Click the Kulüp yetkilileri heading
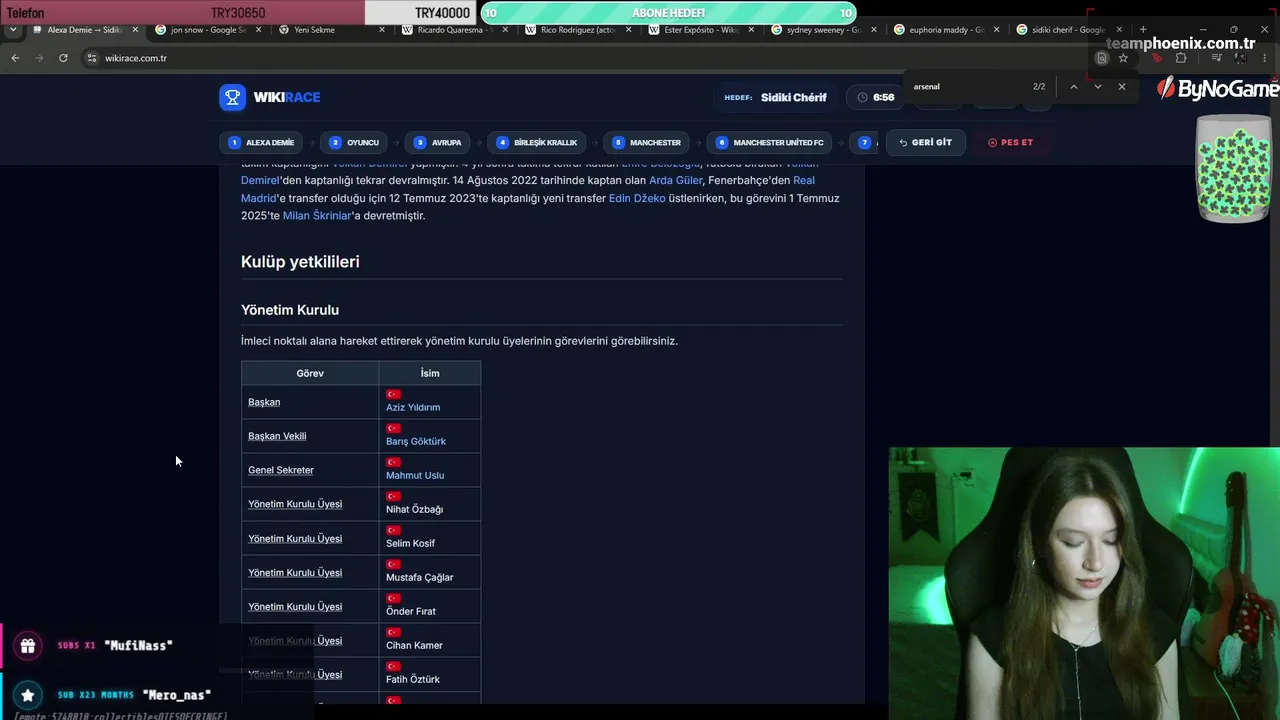 (300, 262)
